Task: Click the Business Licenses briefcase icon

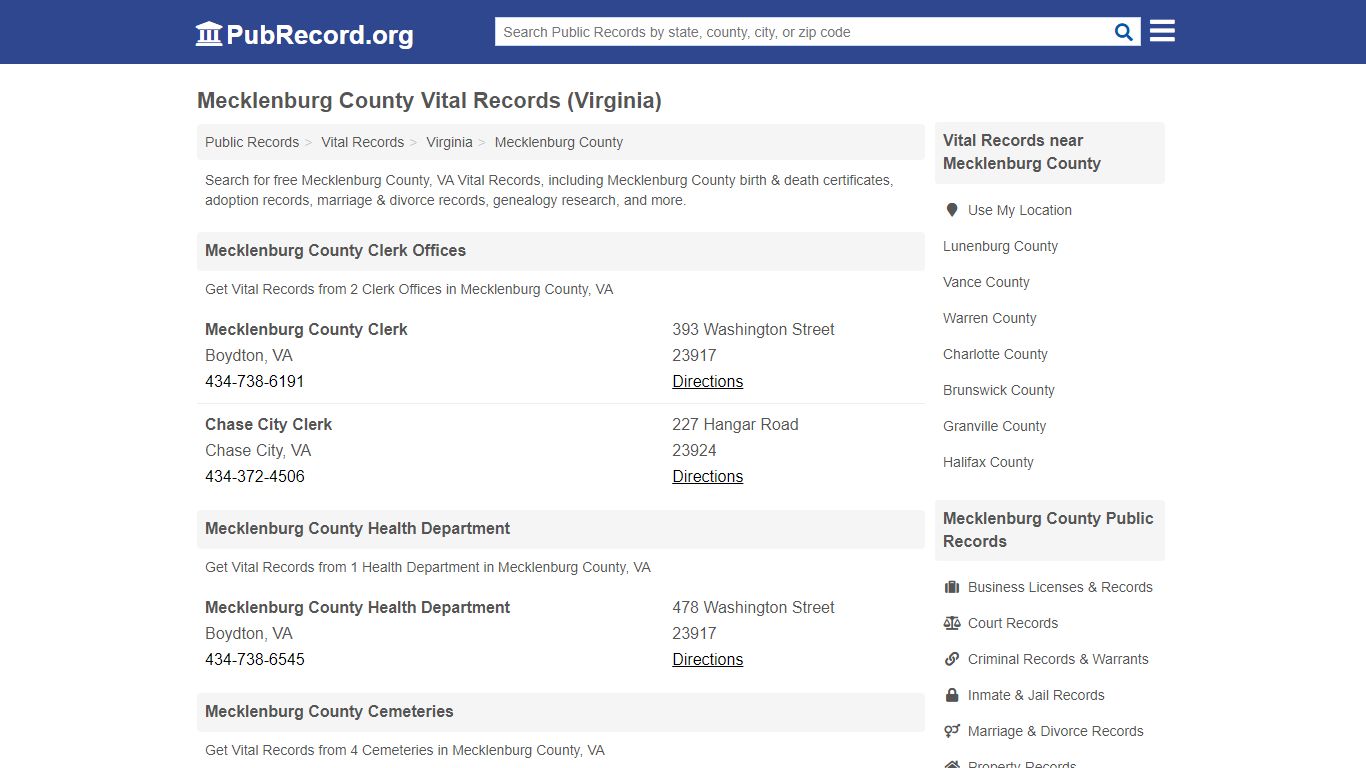Action: pyautogui.click(x=952, y=587)
